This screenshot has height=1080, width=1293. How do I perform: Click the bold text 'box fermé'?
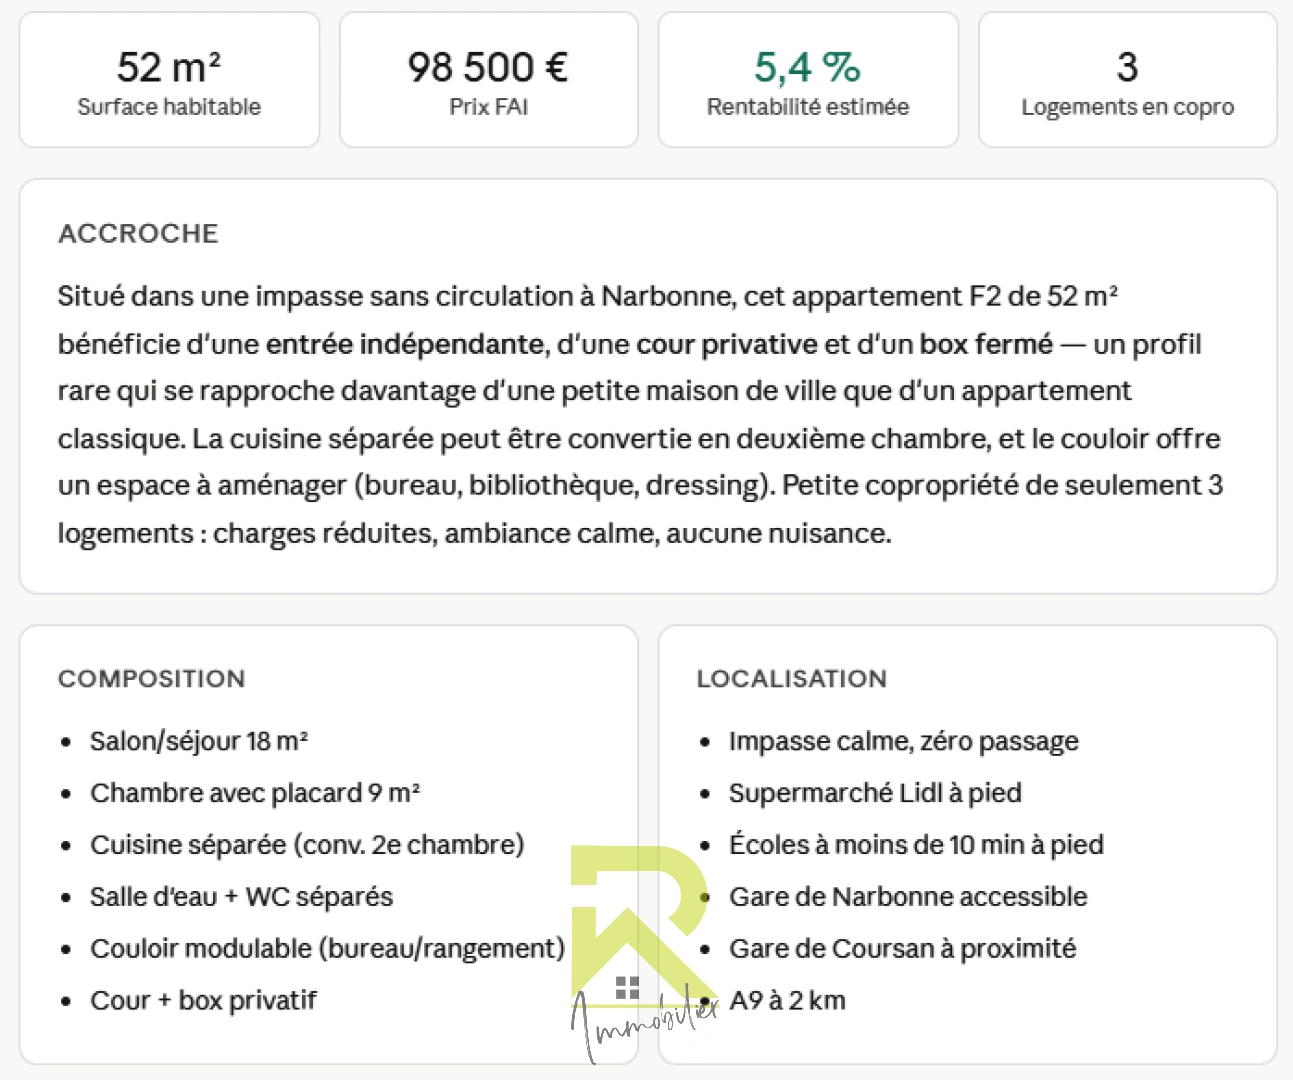[986, 344]
